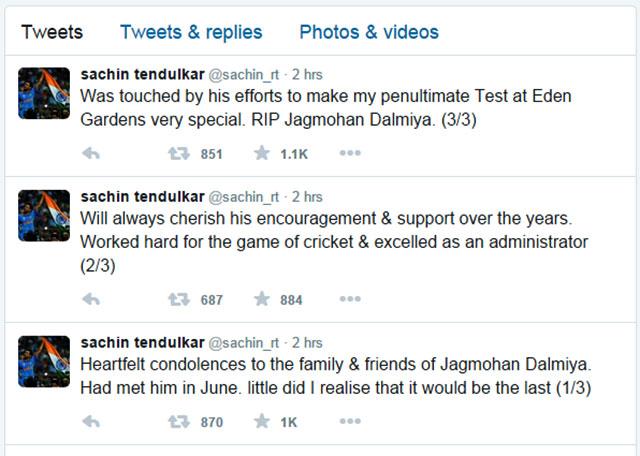
Task: Open more options on the (2/3) tweet
Action: [350, 299]
